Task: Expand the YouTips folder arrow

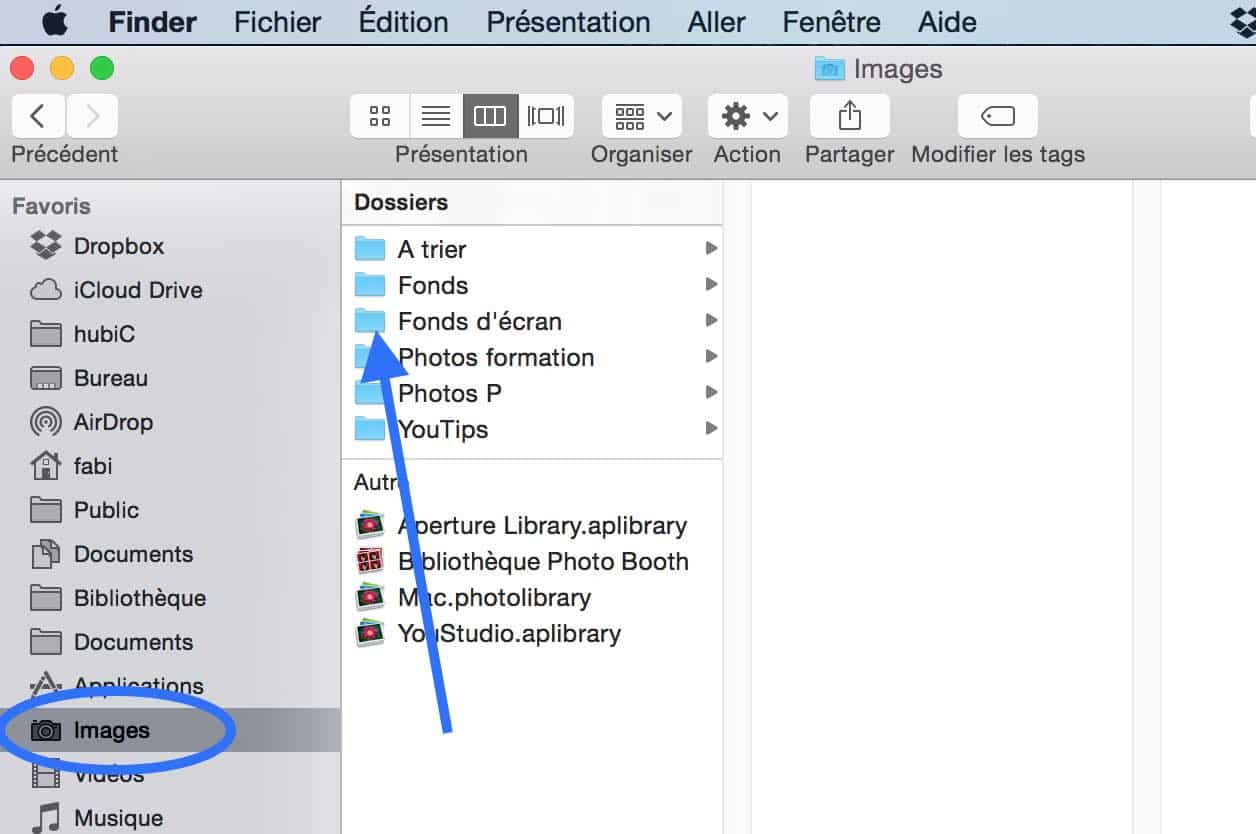Action: pyautogui.click(x=711, y=428)
